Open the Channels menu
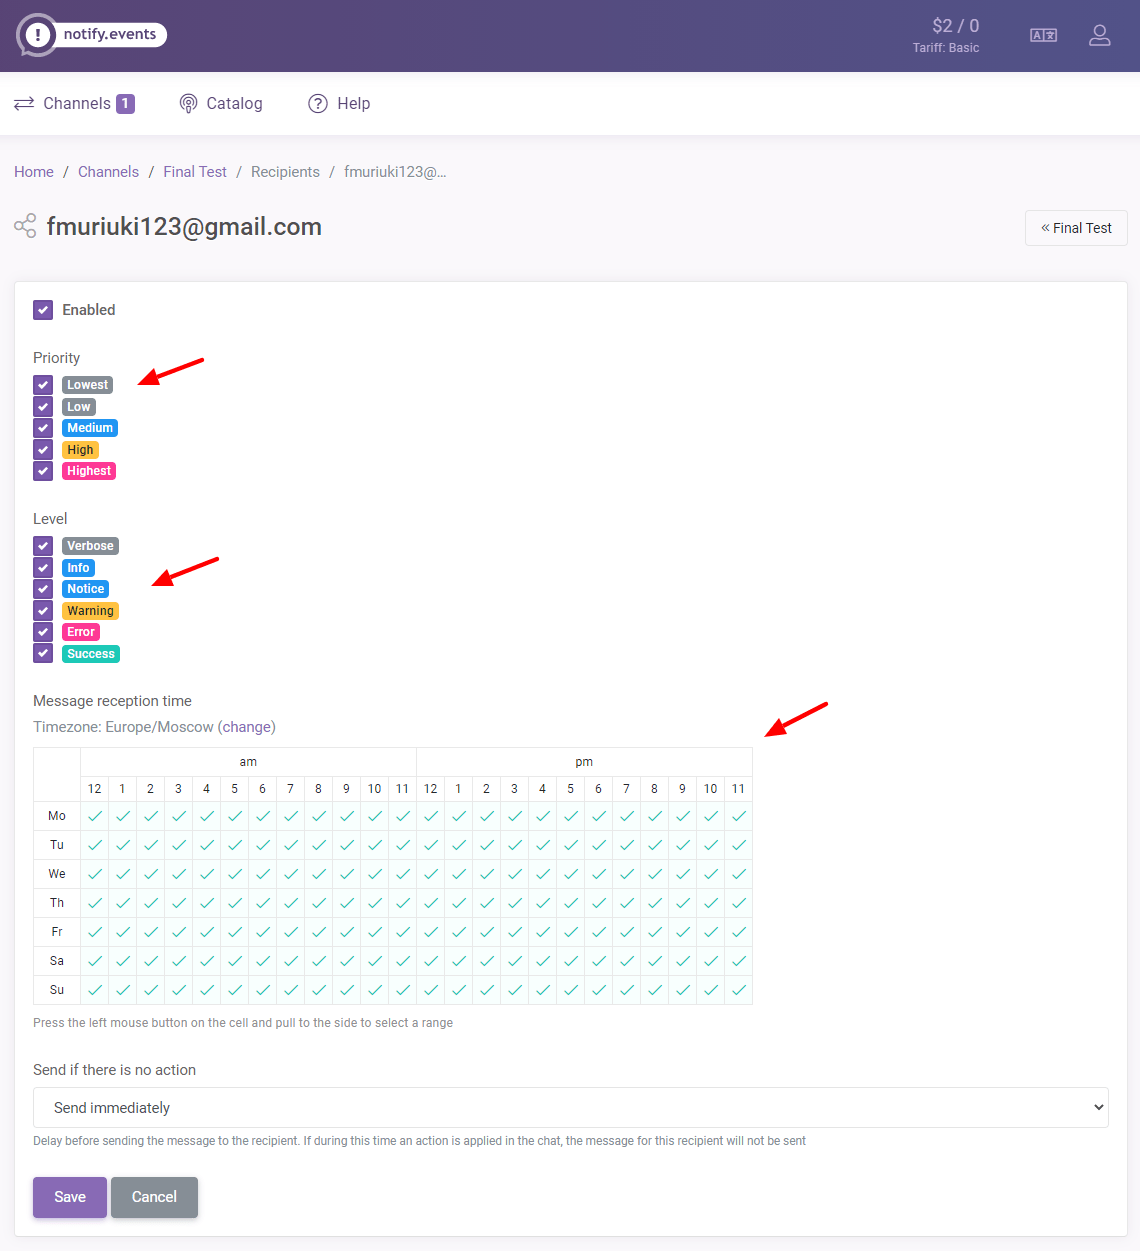Image resolution: width=1140 pixels, height=1251 pixels. point(74,104)
